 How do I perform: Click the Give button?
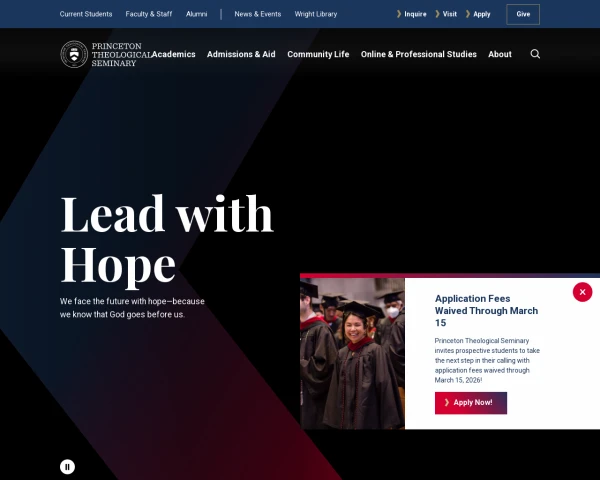(x=523, y=14)
